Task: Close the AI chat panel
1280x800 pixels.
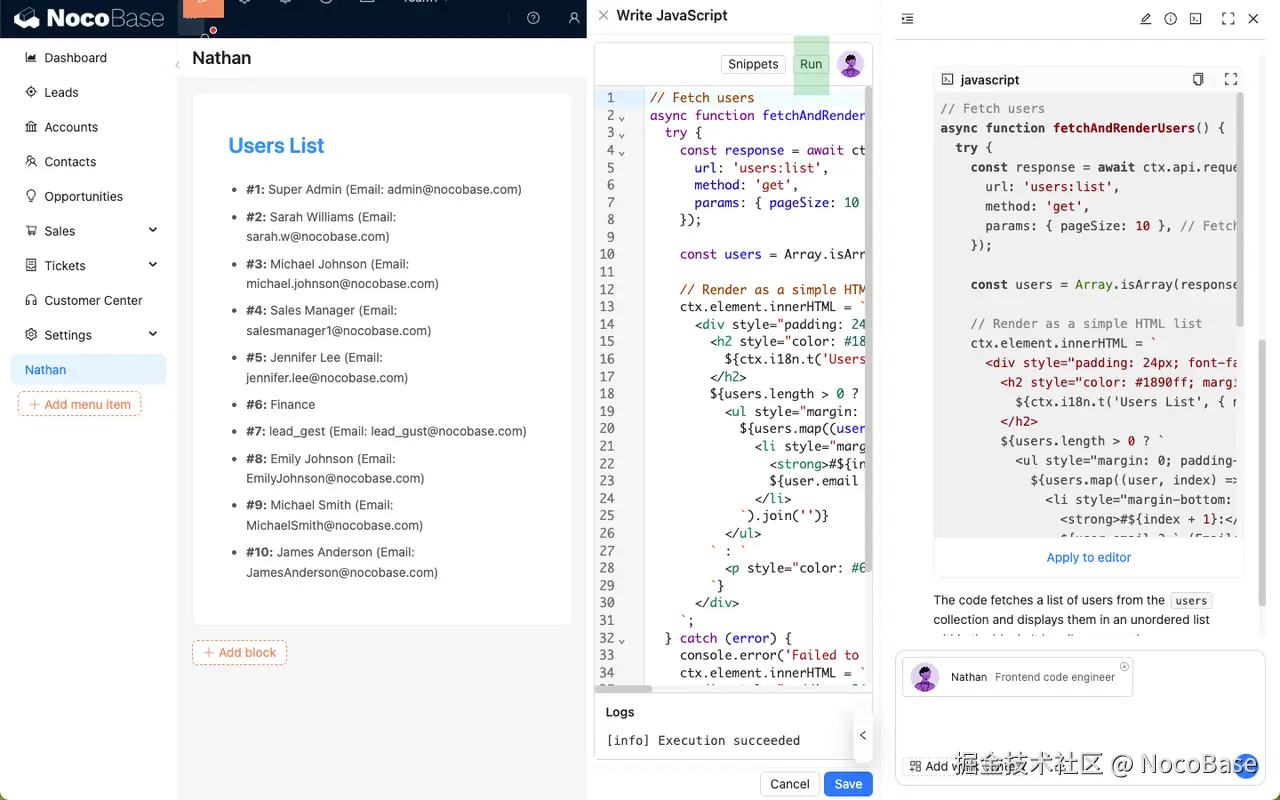Action: click(x=1253, y=19)
